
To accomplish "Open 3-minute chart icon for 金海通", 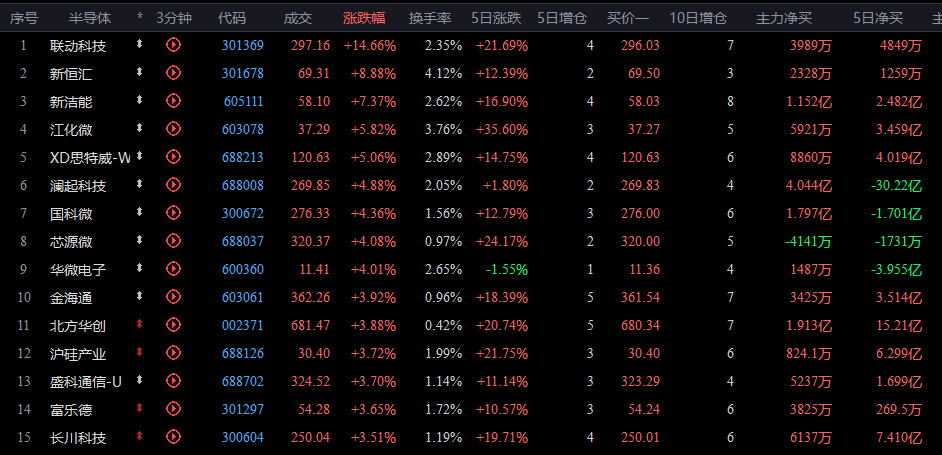I will (174, 297).
